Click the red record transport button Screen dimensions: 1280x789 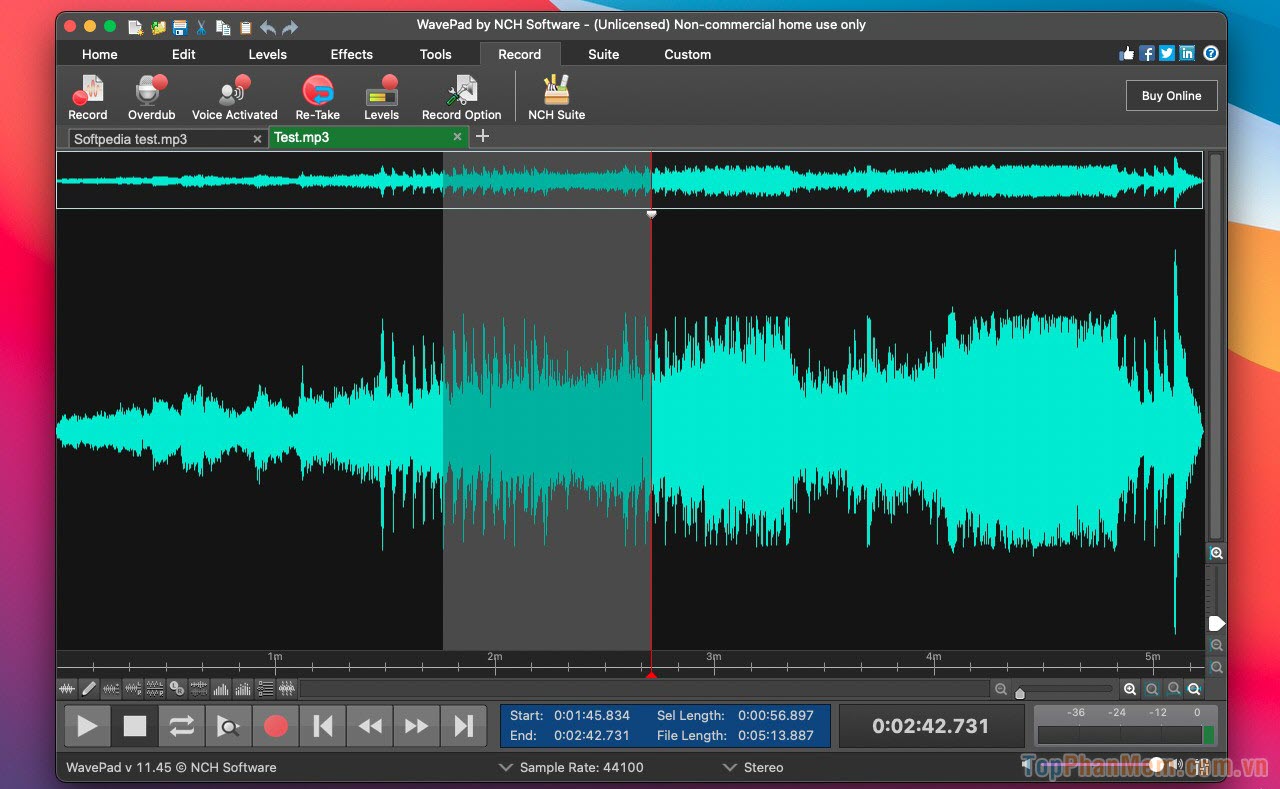point(276,726)
